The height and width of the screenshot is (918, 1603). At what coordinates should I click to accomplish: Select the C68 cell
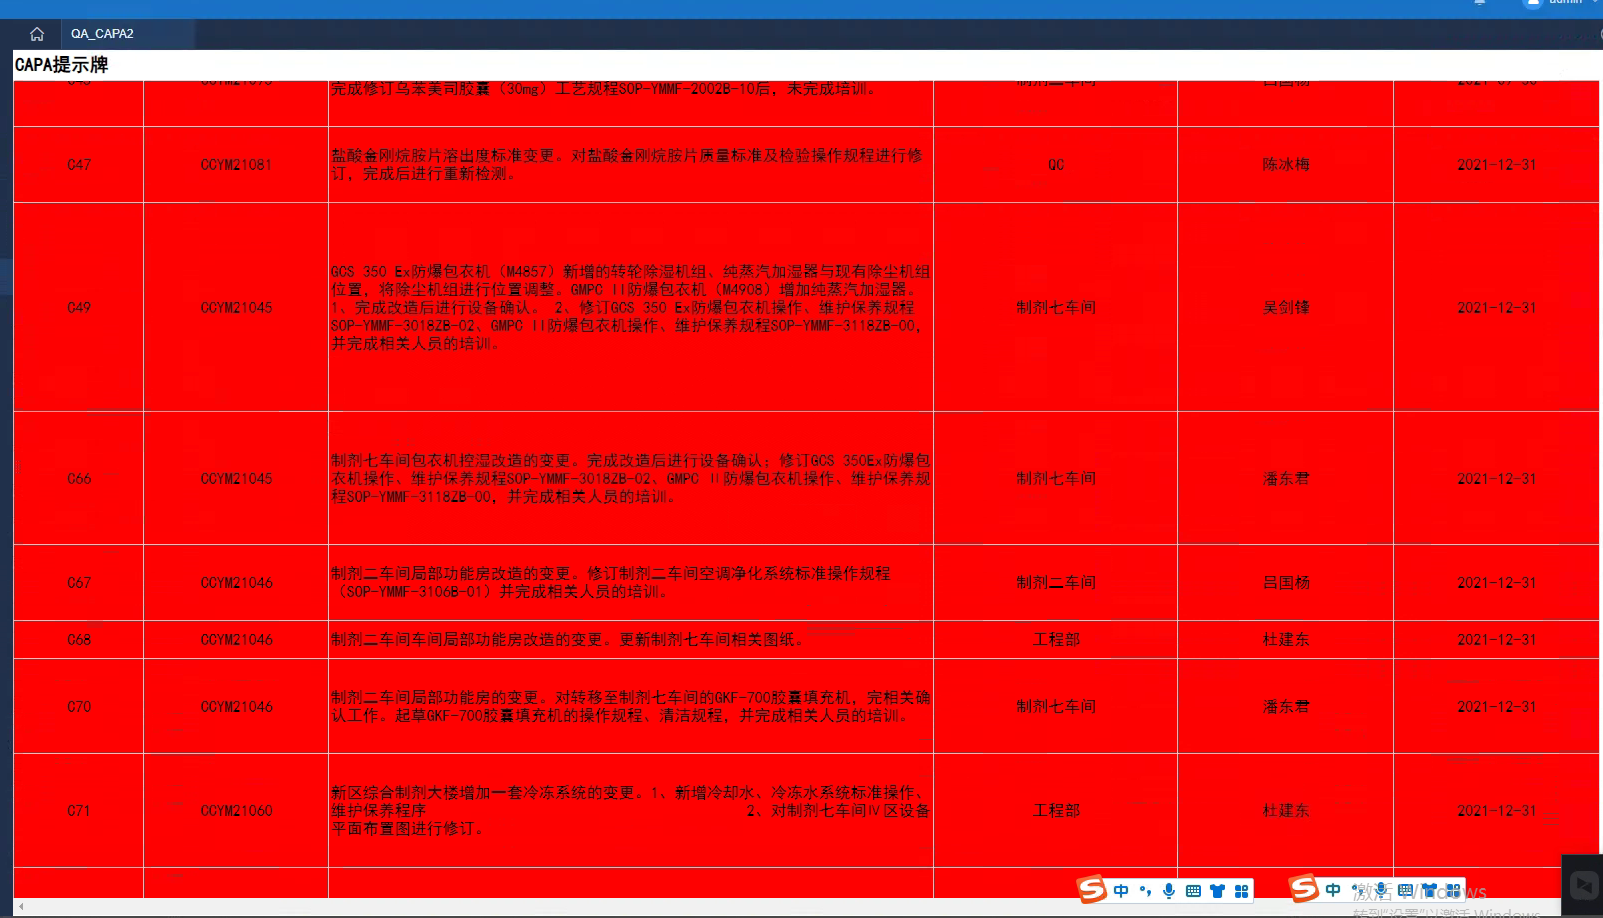(x=79, y=640)
